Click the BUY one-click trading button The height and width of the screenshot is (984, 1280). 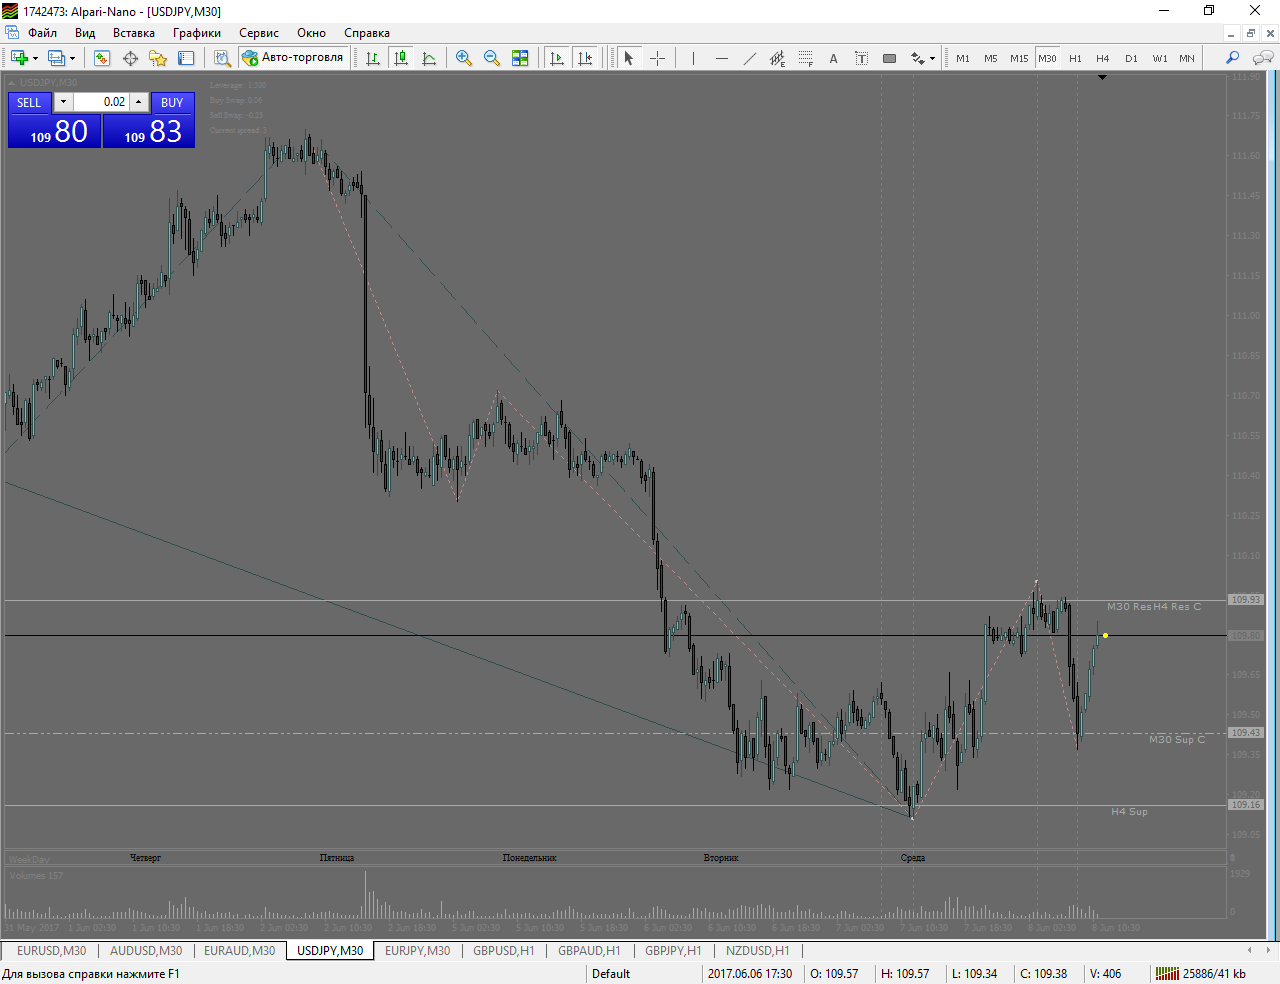click(172, 102)
